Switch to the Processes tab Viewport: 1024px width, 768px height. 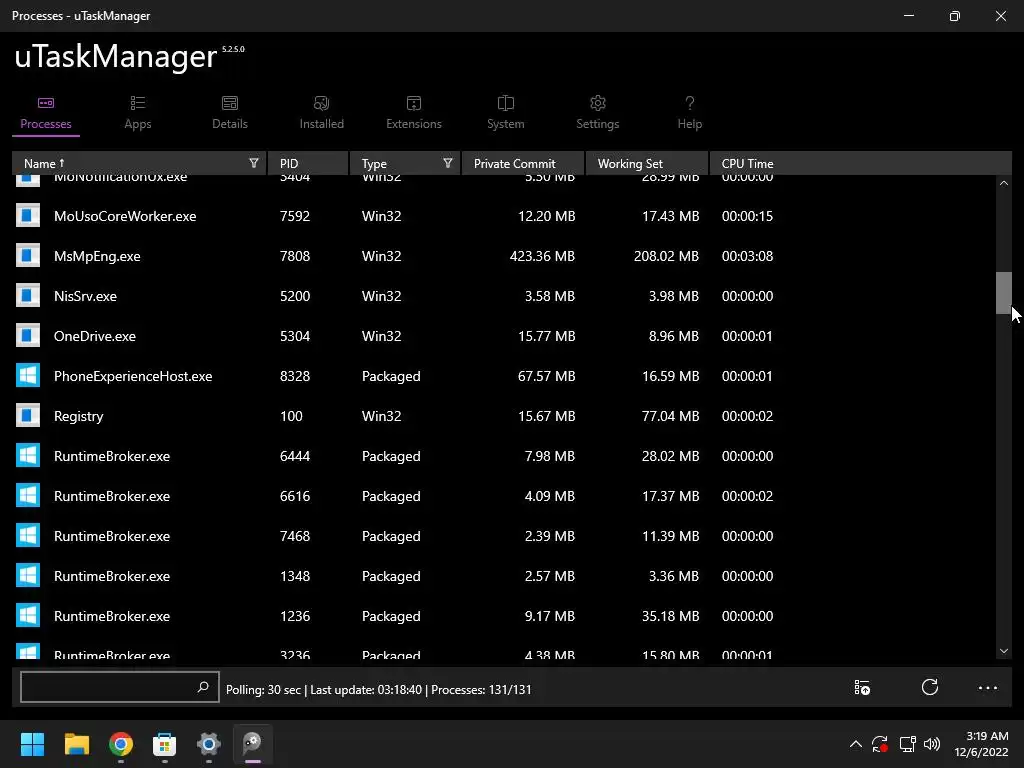pos(46,113)
